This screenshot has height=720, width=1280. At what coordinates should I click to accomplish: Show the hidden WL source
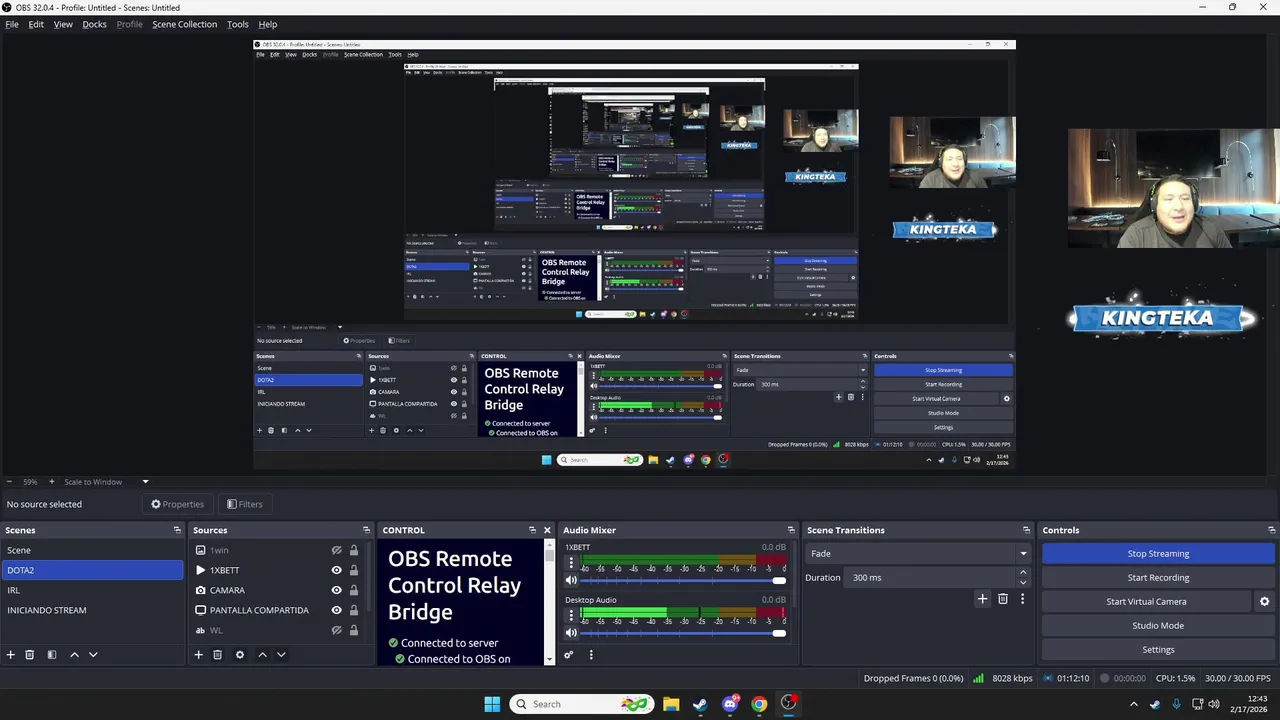336,630
